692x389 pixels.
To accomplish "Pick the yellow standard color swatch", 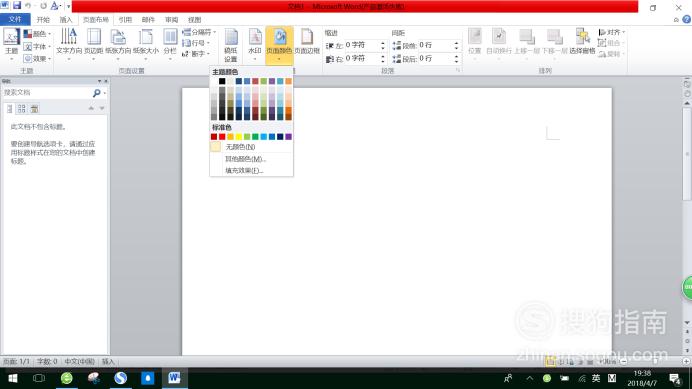I will 239,137.
